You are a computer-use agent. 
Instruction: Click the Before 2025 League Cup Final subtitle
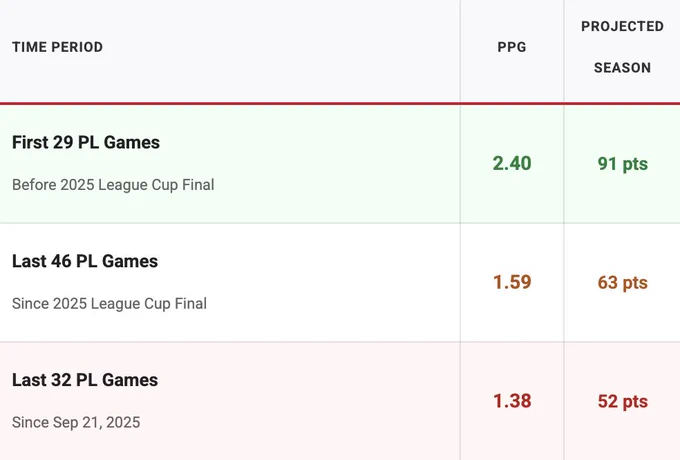(113, 185)
